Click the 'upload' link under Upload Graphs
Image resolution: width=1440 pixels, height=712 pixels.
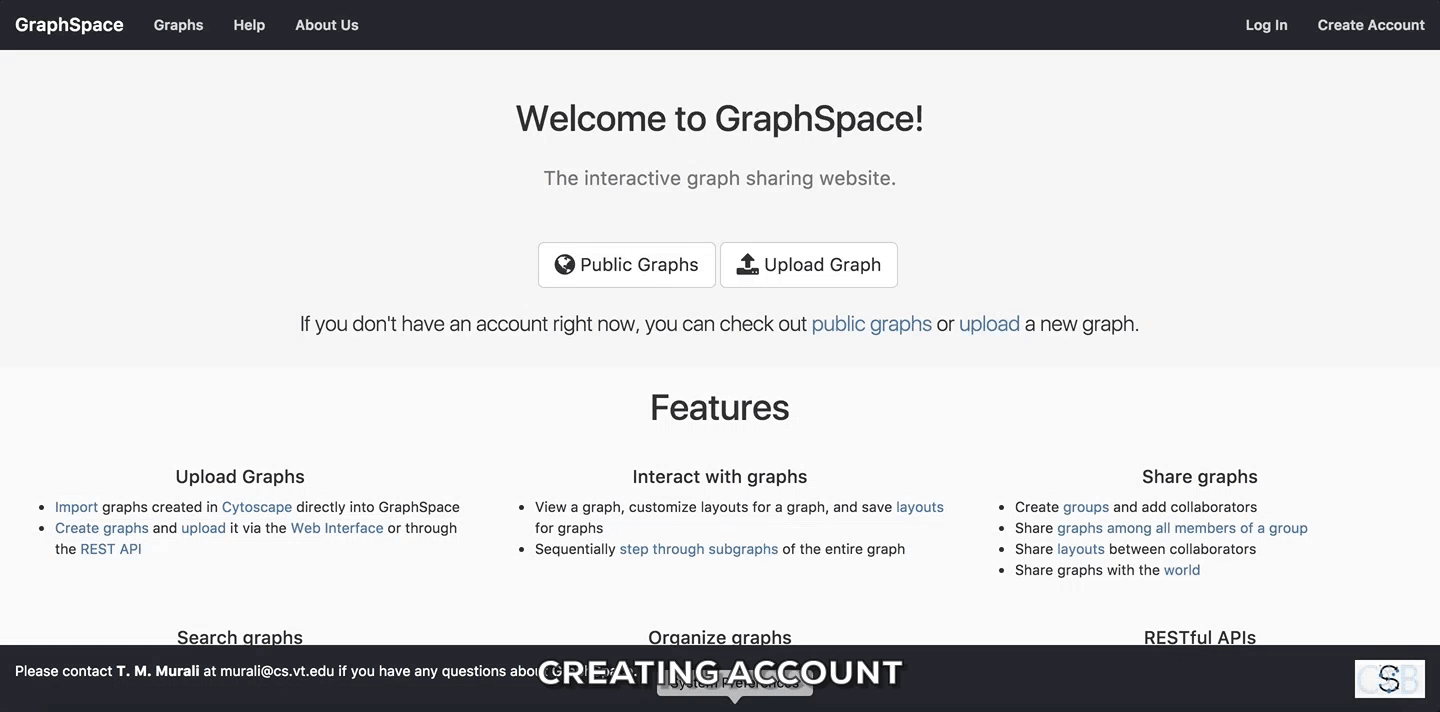click(x=203, y=528)
